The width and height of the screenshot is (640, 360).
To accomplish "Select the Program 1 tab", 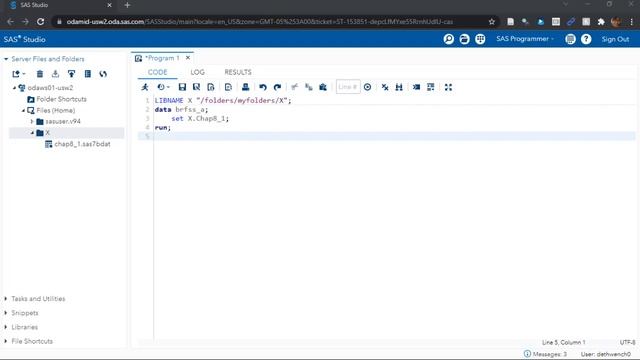I will coord(162,58).
